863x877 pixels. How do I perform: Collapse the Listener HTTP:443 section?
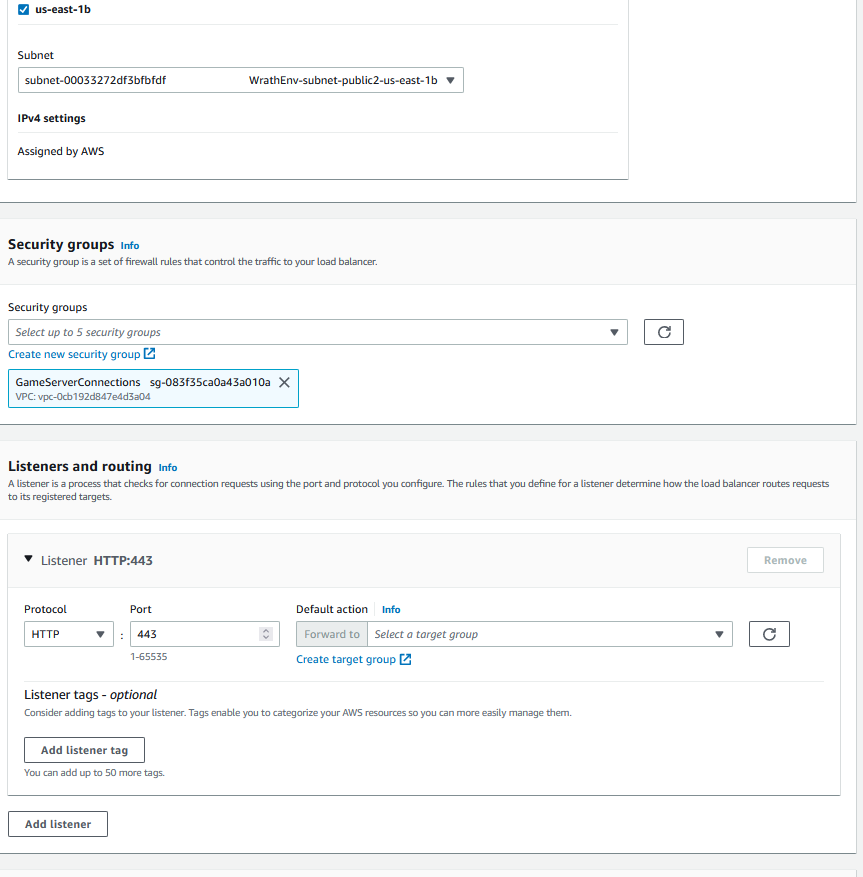pyautogui.click(x=29, y=560)
